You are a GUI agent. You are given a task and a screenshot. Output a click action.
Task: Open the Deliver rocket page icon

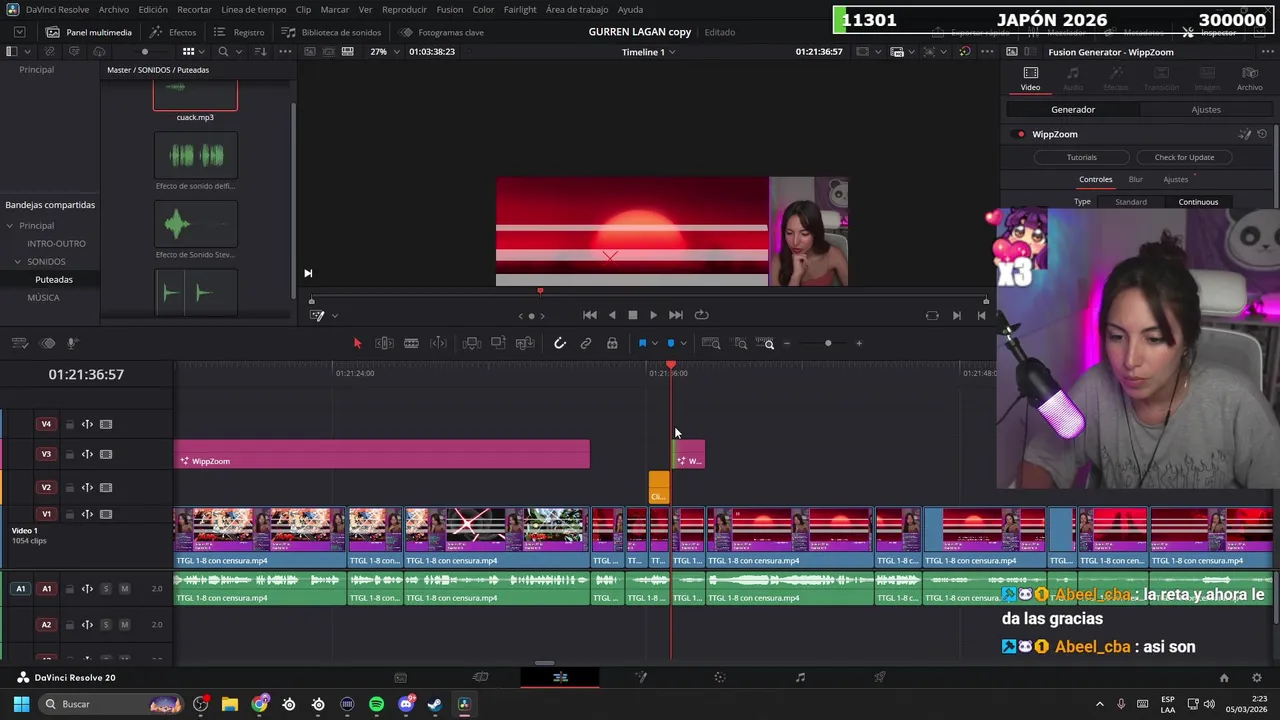(880, 677)
